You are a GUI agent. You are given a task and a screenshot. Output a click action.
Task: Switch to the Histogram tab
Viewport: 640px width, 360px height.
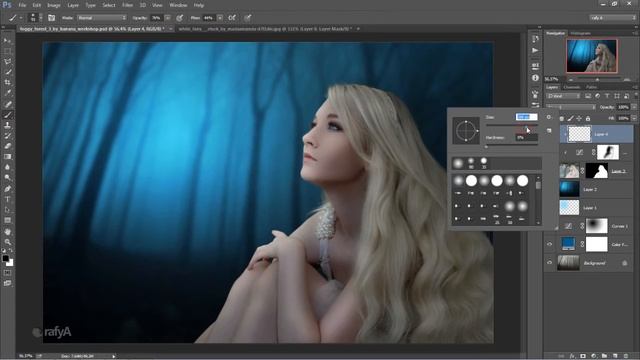[580, 33]
